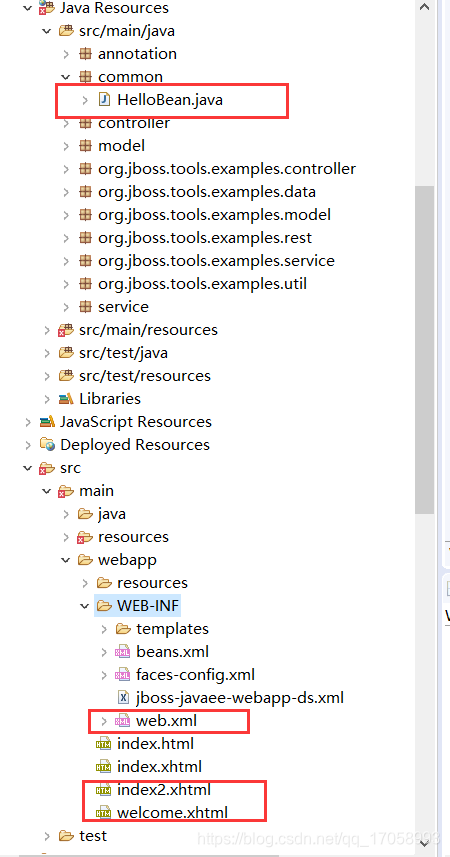This screenshot has height=857, width=450.
Task: Click the templates folder icon
Action: click(124, 629)
